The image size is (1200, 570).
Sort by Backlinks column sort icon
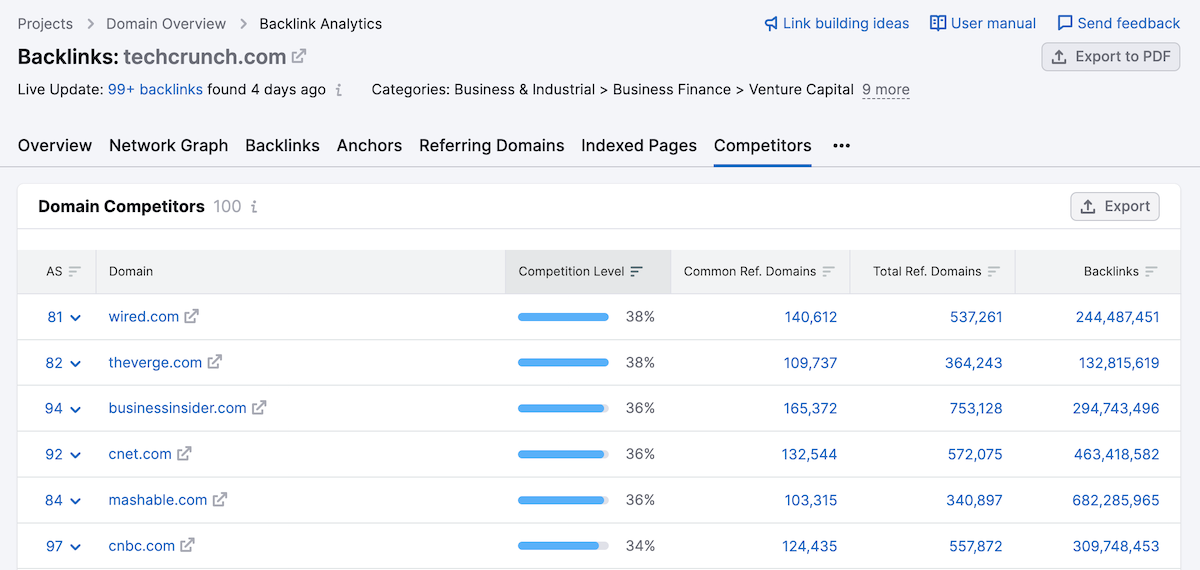(x=1151, y=272)
